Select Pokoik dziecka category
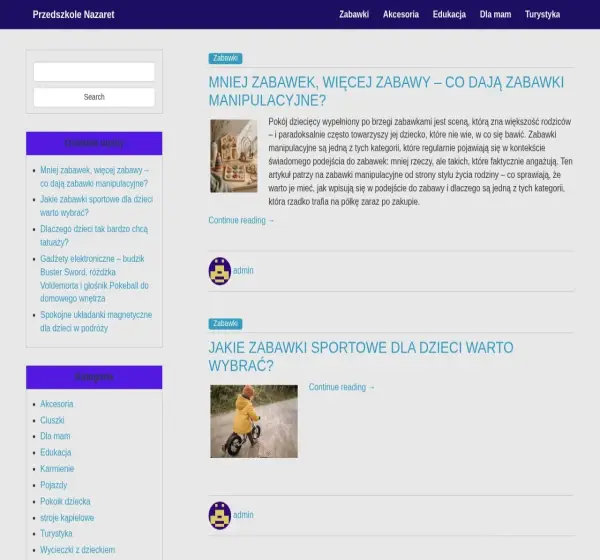The width and height of the screenshot is (600, 560). [x=65, y=501]
